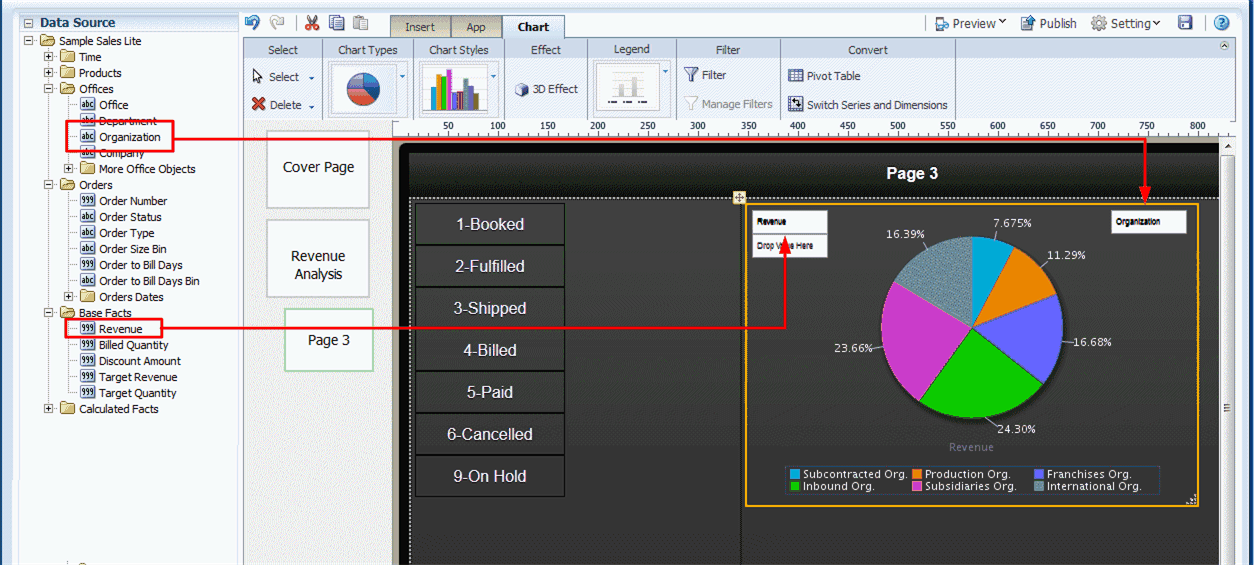Click the Save floppy disk icon
Screen dimensions: 1254x565
point(1185,23)
